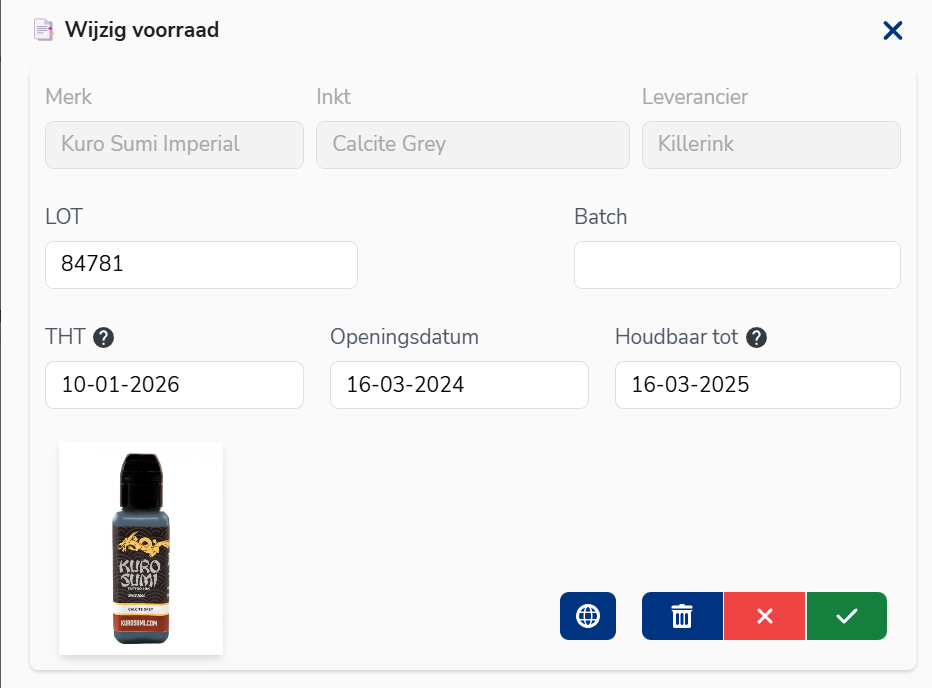932x688 pixels.
Task: Confirm changes with the green checkmark button
Action: click(x=847, y=616)
